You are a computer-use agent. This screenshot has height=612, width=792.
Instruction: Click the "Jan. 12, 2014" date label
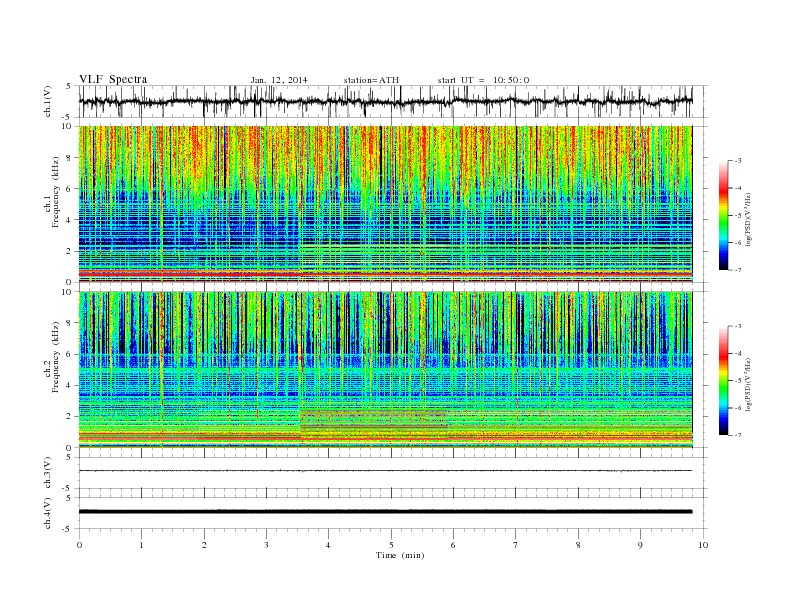pos(279,80)
